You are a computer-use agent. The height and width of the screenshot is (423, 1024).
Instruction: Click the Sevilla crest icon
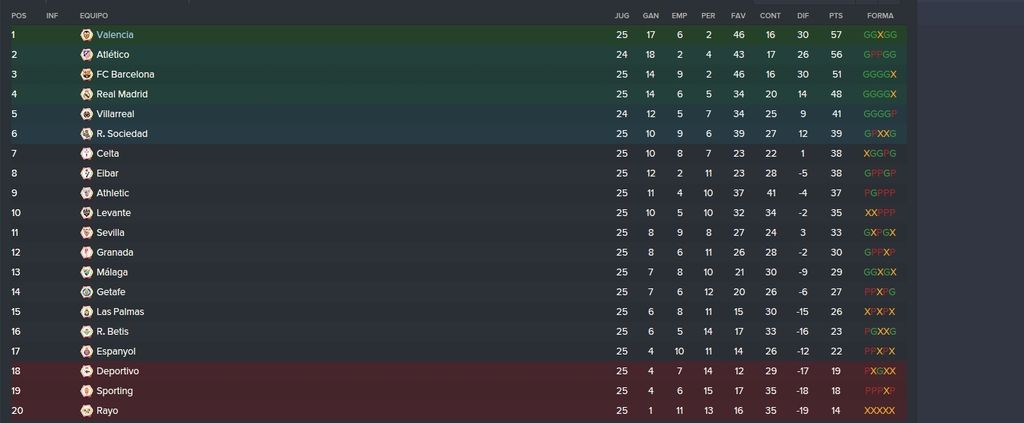(86, 232)
